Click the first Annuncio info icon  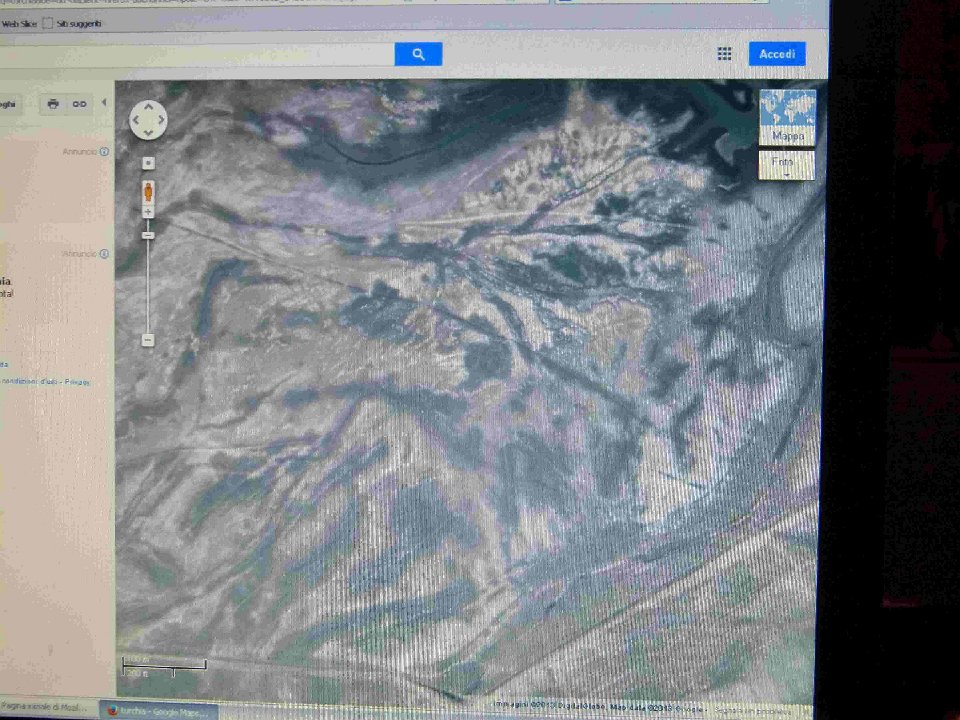click(105, 151)
